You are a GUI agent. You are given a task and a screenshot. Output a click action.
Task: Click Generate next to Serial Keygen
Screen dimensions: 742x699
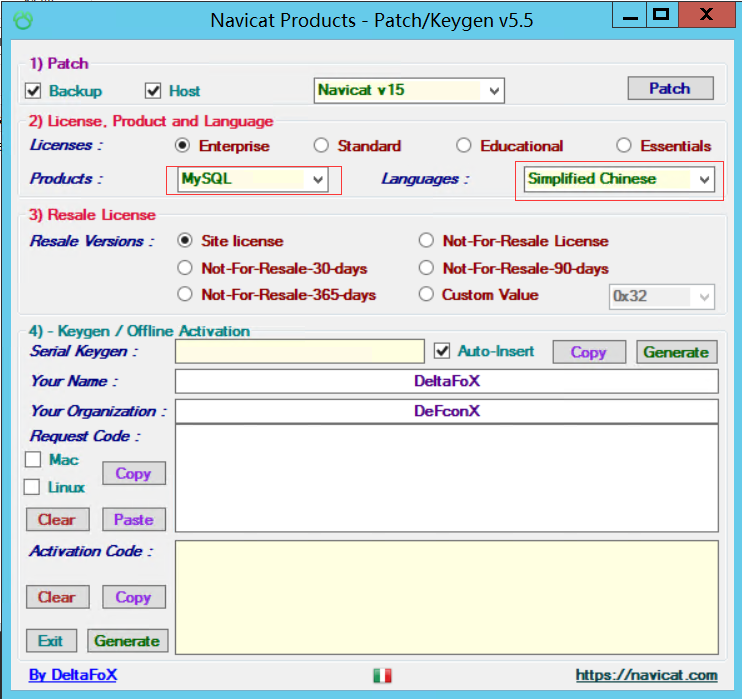coord(677,352)
